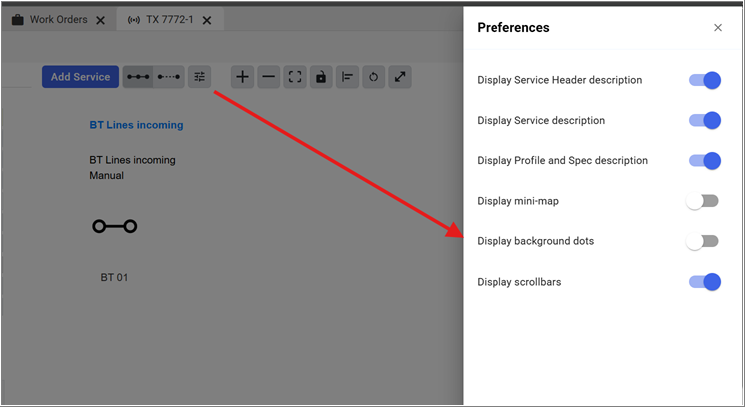745x407 pixels.
Task: Click the fit-to-screen bracket icon
Action: coord(295,77)
